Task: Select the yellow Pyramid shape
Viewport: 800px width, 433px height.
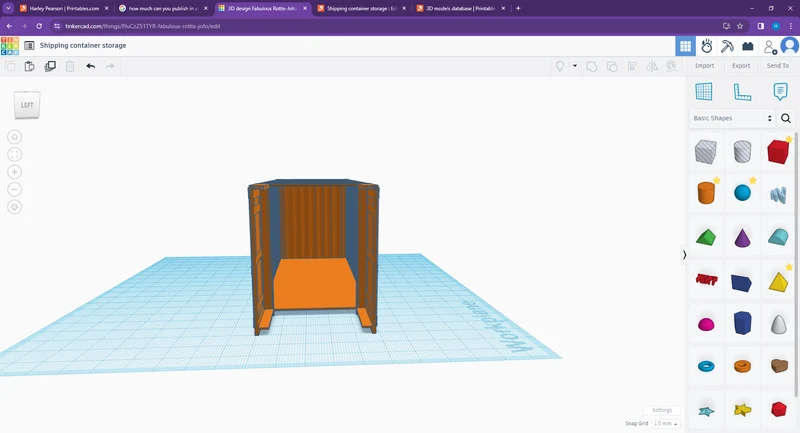Action: pyautogui.click(x=779, y=281)
